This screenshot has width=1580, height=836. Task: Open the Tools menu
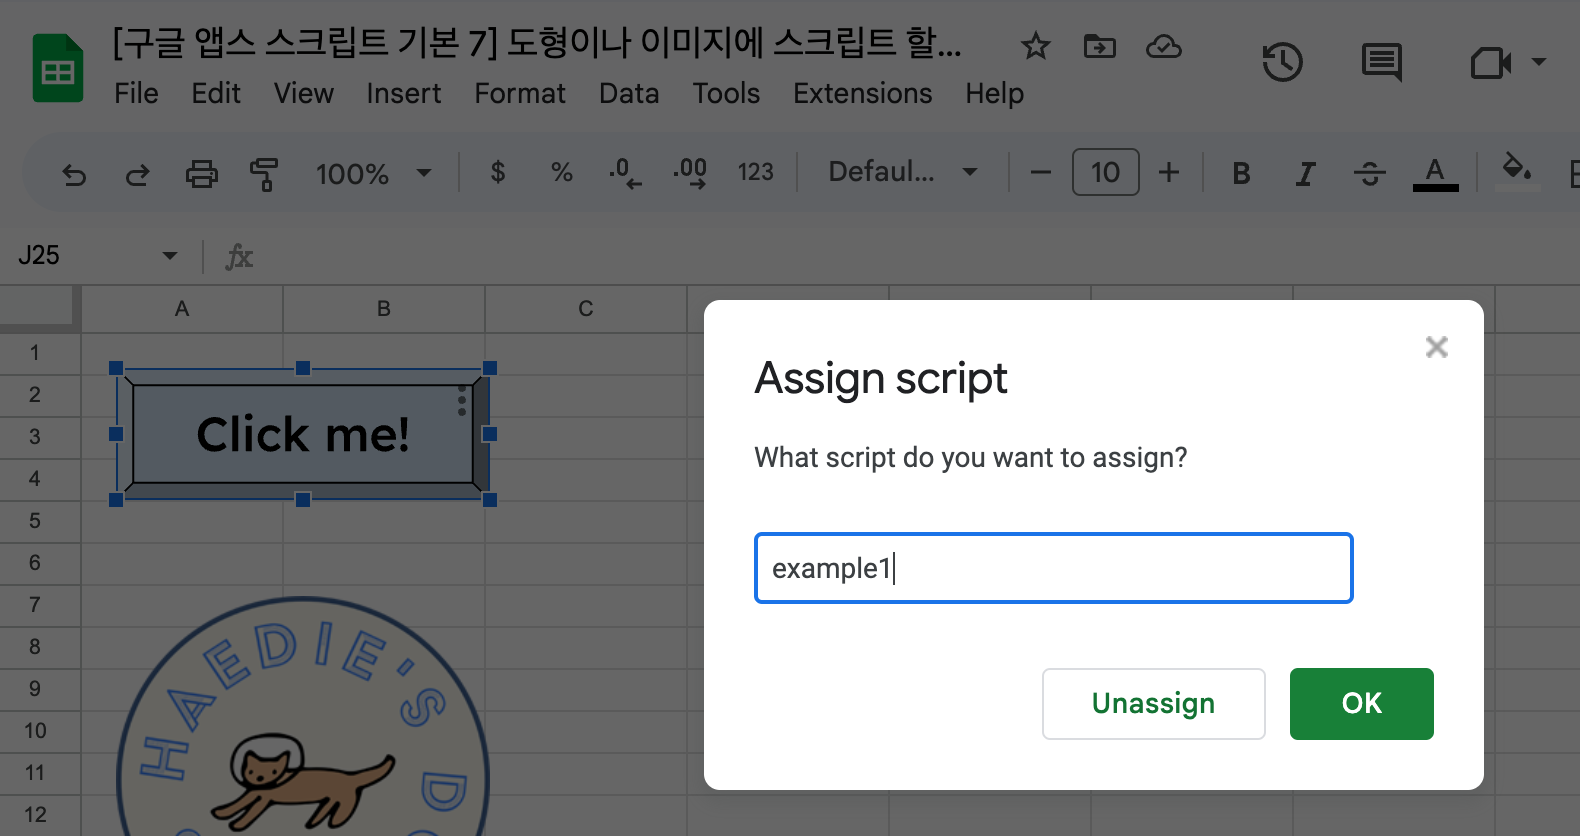click(x=726, y=93)
